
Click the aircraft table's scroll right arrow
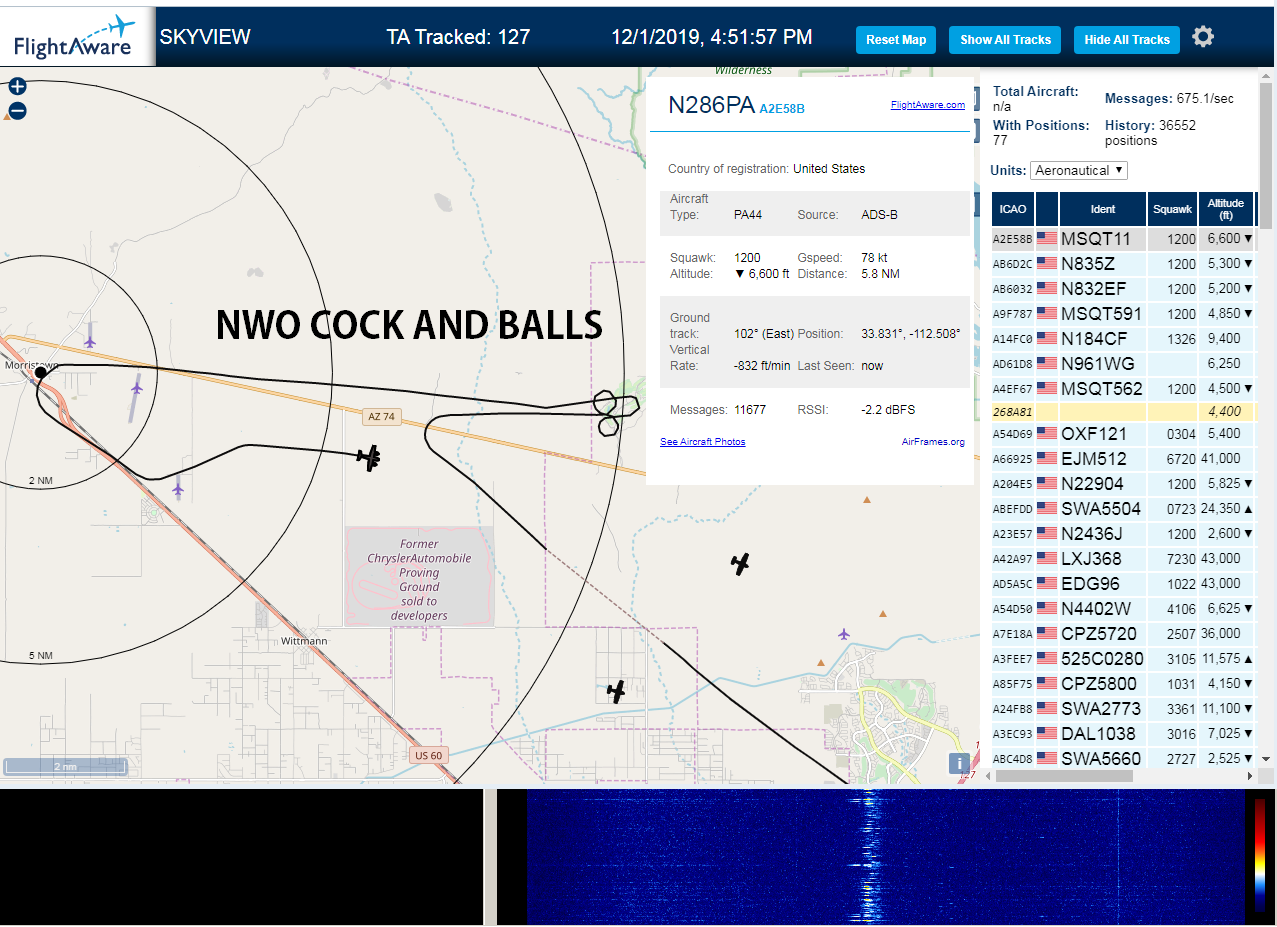pyautogui.click(x=1248, y=776)
